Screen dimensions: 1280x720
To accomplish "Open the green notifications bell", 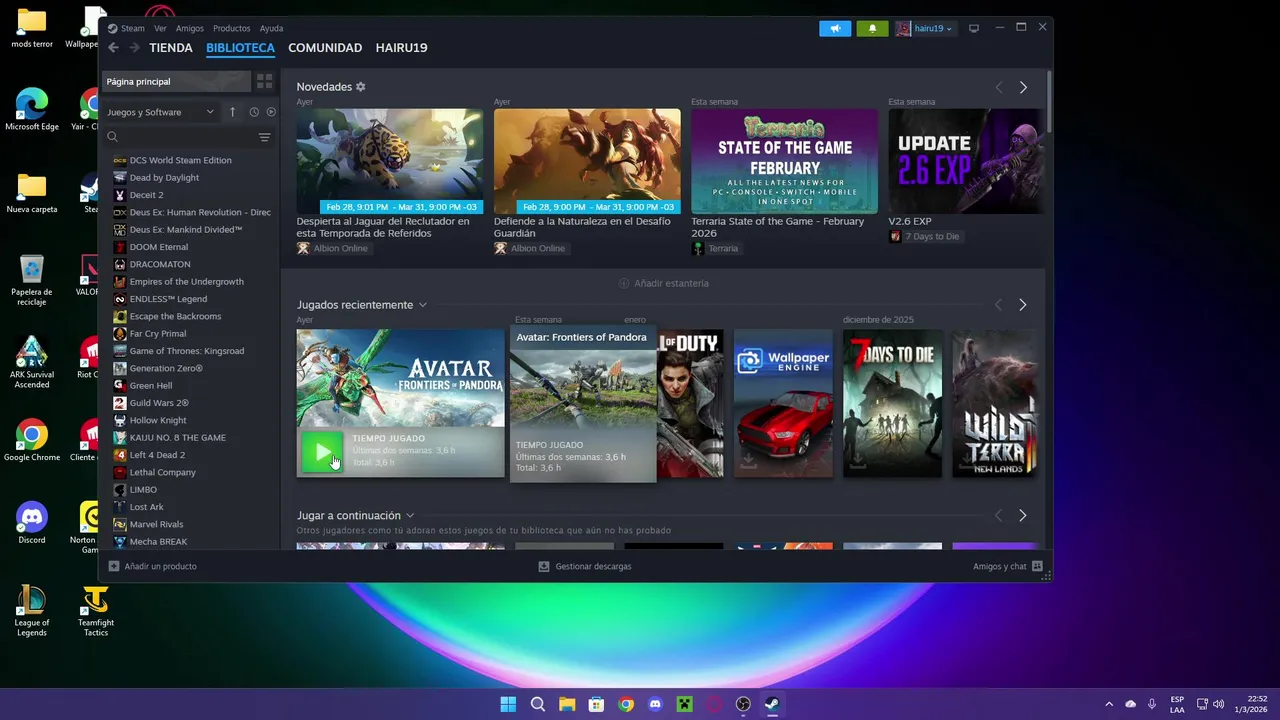I will pos(872,28).
